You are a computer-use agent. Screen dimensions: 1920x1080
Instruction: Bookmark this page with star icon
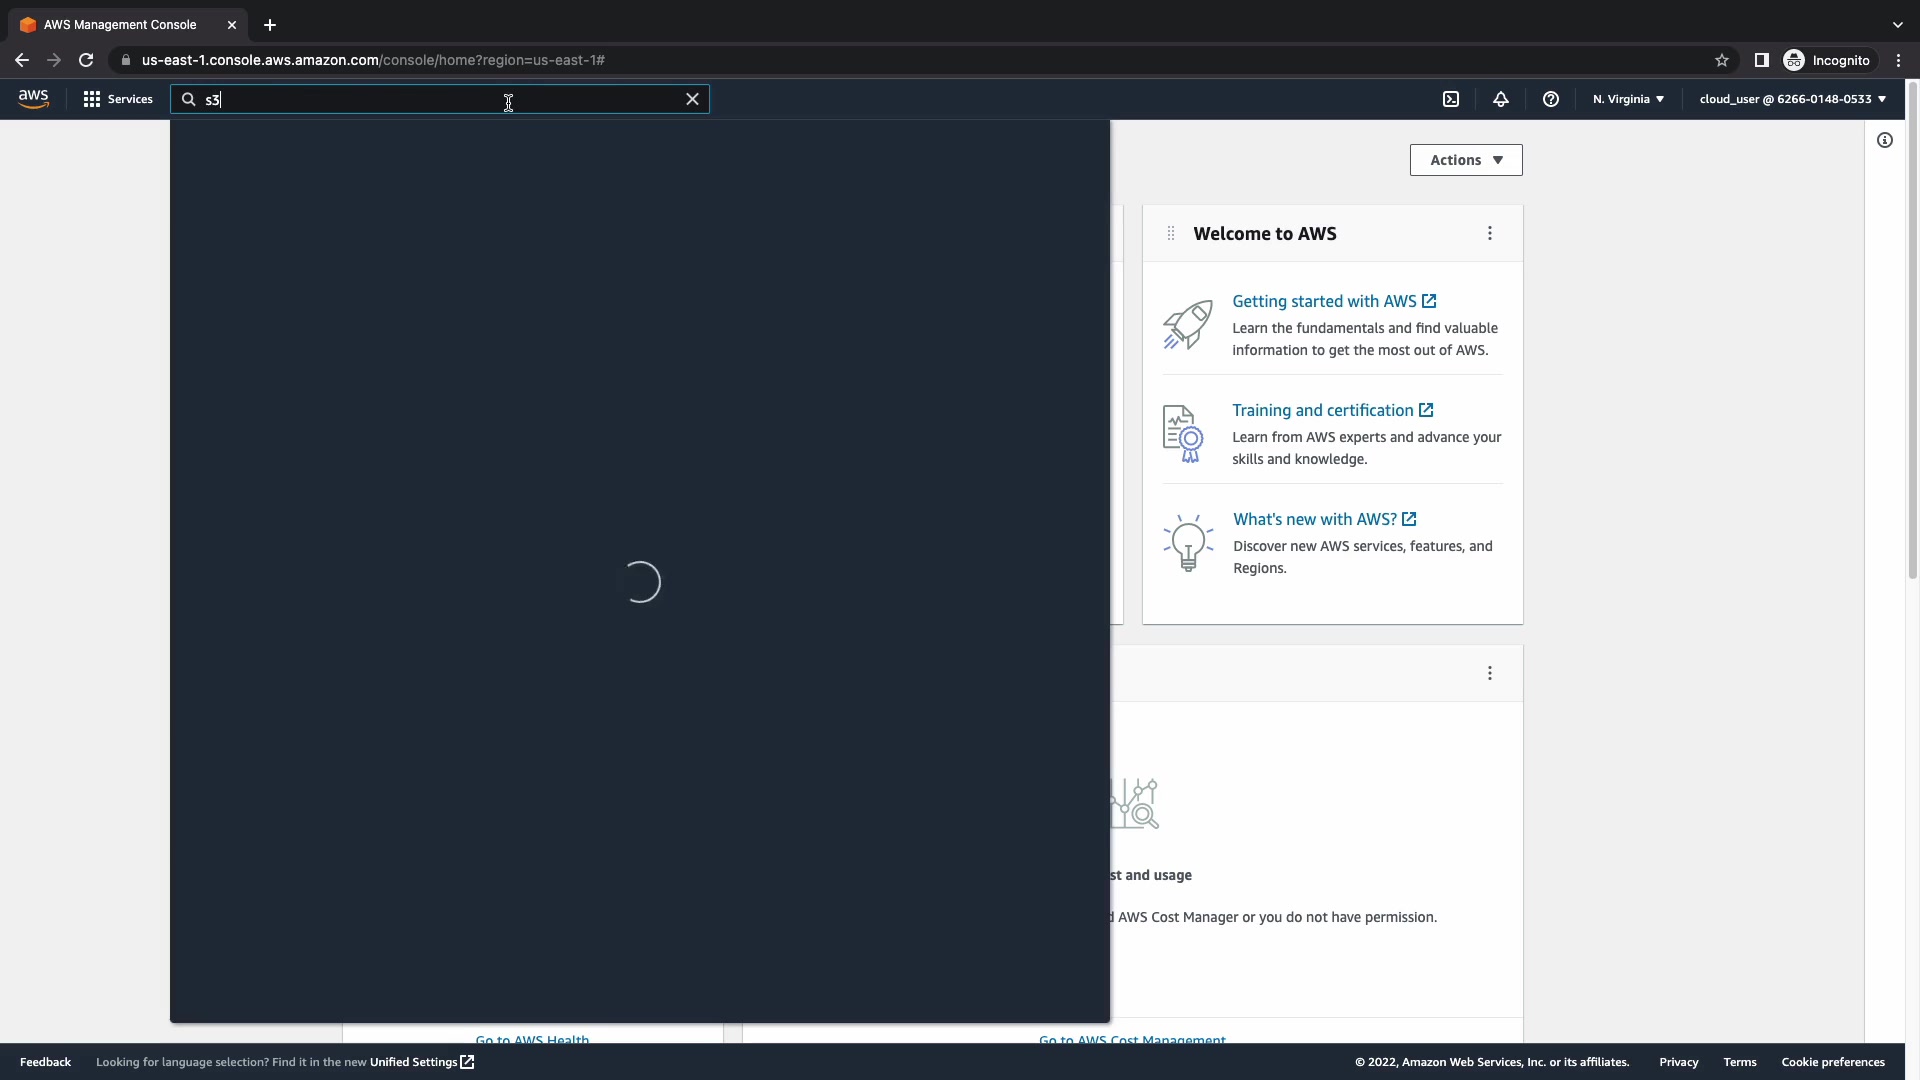pyautogui.click(x=1722, y=60)
